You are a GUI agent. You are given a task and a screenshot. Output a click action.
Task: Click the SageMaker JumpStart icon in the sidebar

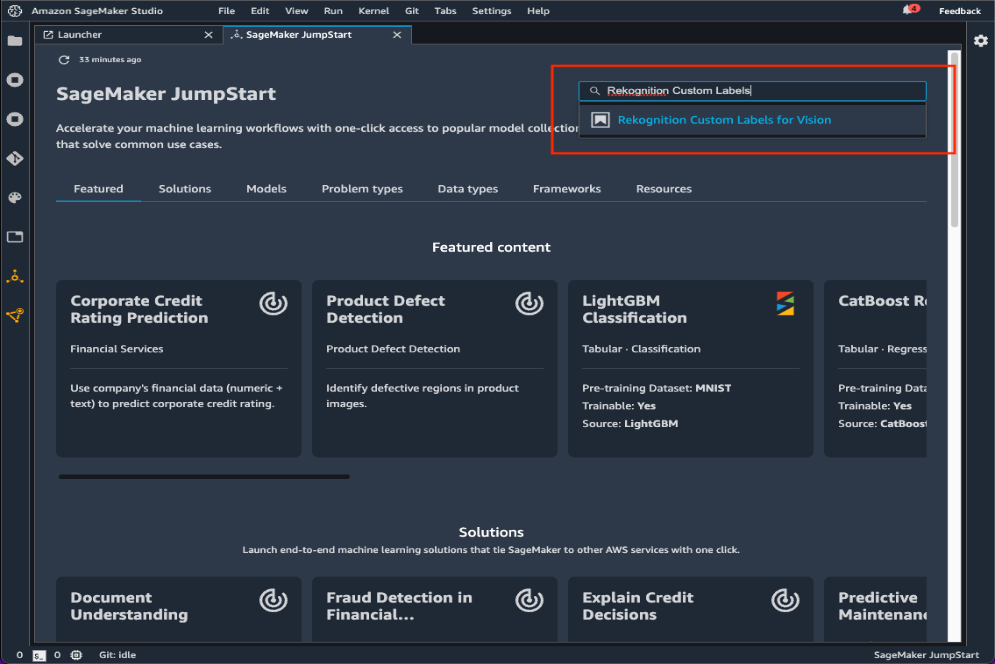[14, 275]
